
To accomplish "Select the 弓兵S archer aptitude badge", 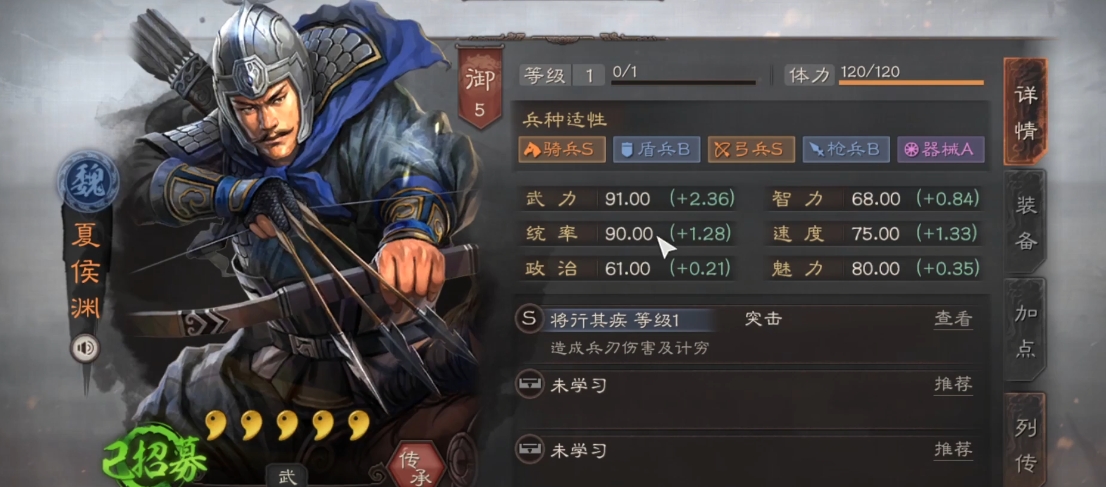I will click(x=750, y=150).
